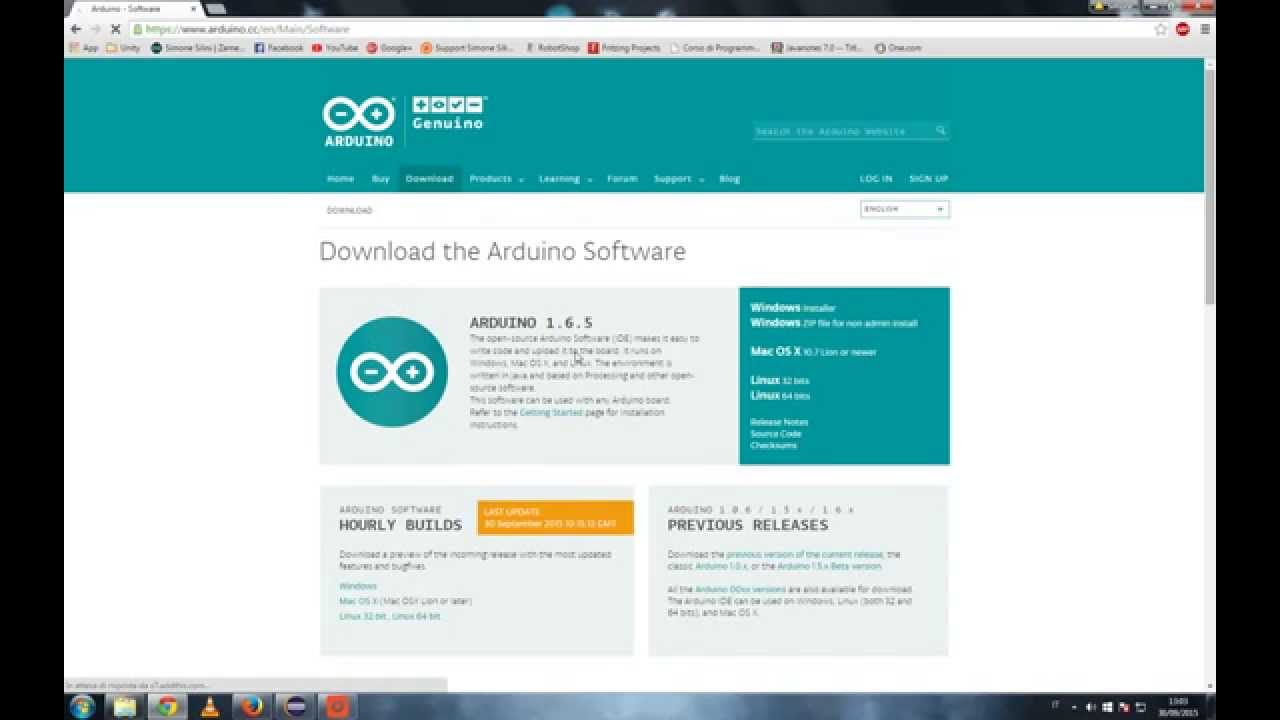Open the Buy page
The height and width of the screenshot is (720, 1280).
click(380, 179)
